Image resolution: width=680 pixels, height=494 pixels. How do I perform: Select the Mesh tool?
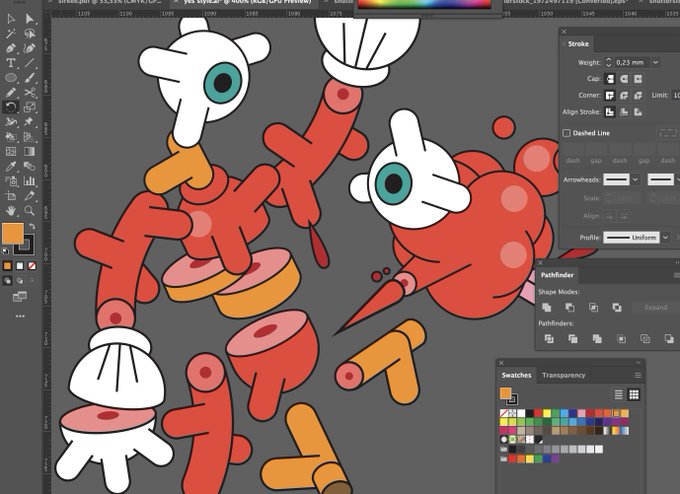(x=11, y=151)
